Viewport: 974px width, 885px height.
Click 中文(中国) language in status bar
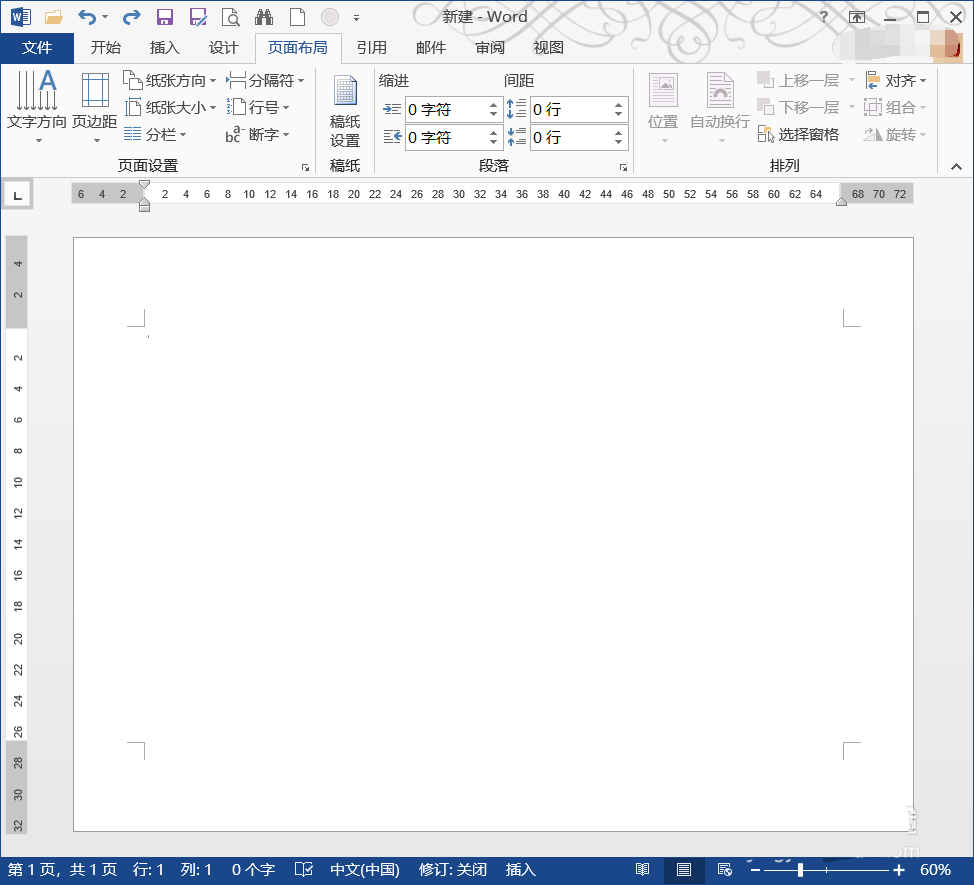click(x=365, y=870)
